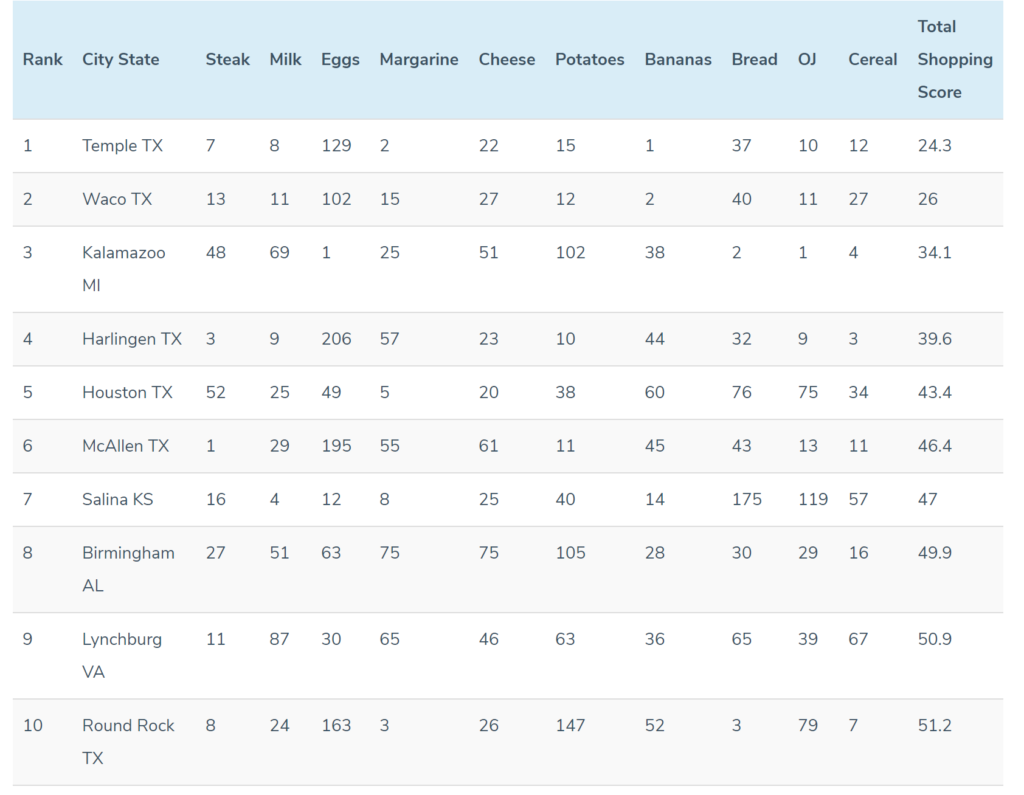
Task: Click the Harlingen TX city name
Action: tap(132, 339)
